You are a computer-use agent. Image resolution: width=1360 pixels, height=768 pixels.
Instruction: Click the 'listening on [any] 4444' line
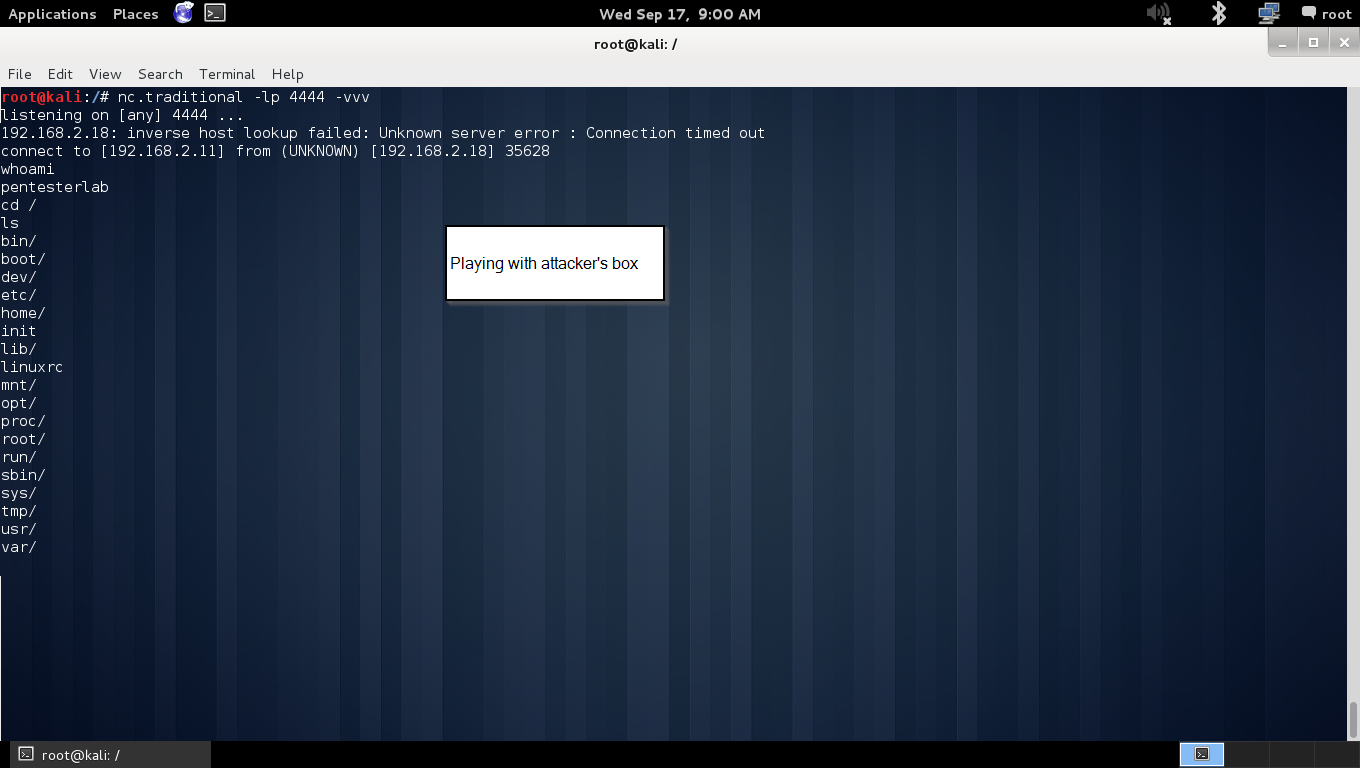point(122,115)
